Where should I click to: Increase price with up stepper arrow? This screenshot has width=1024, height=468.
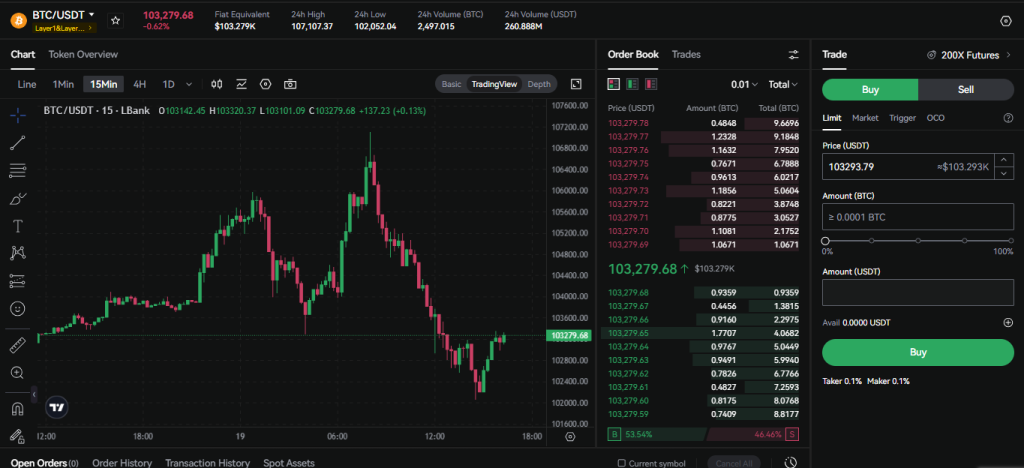point(1004,161)
